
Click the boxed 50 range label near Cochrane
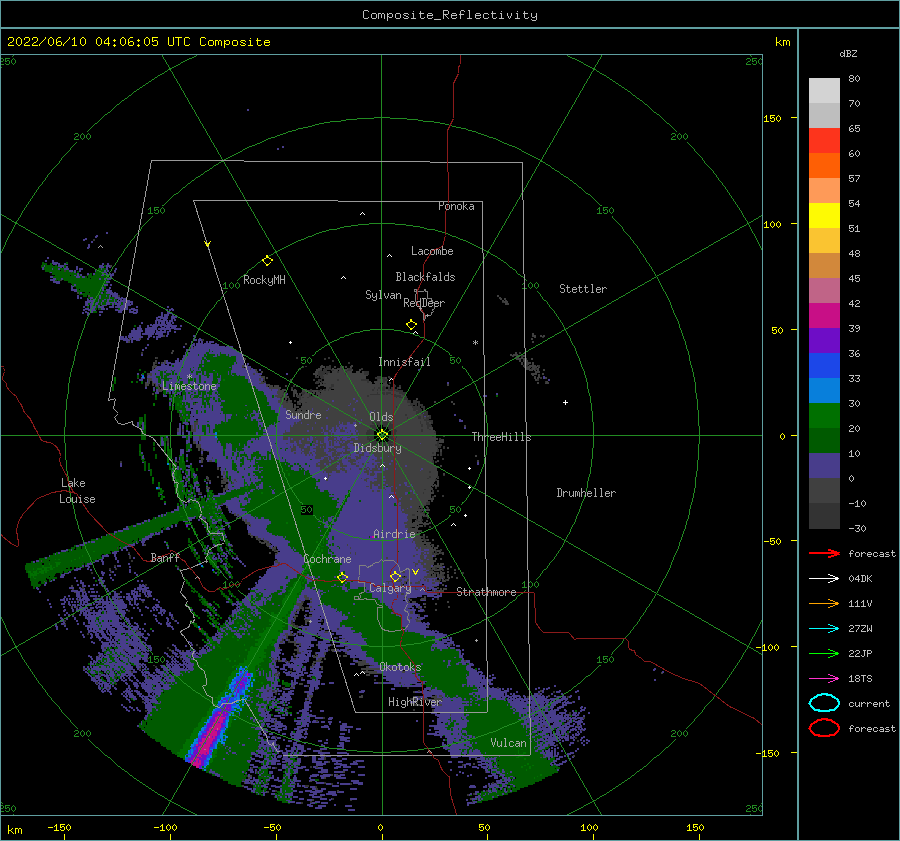(307, 510)
